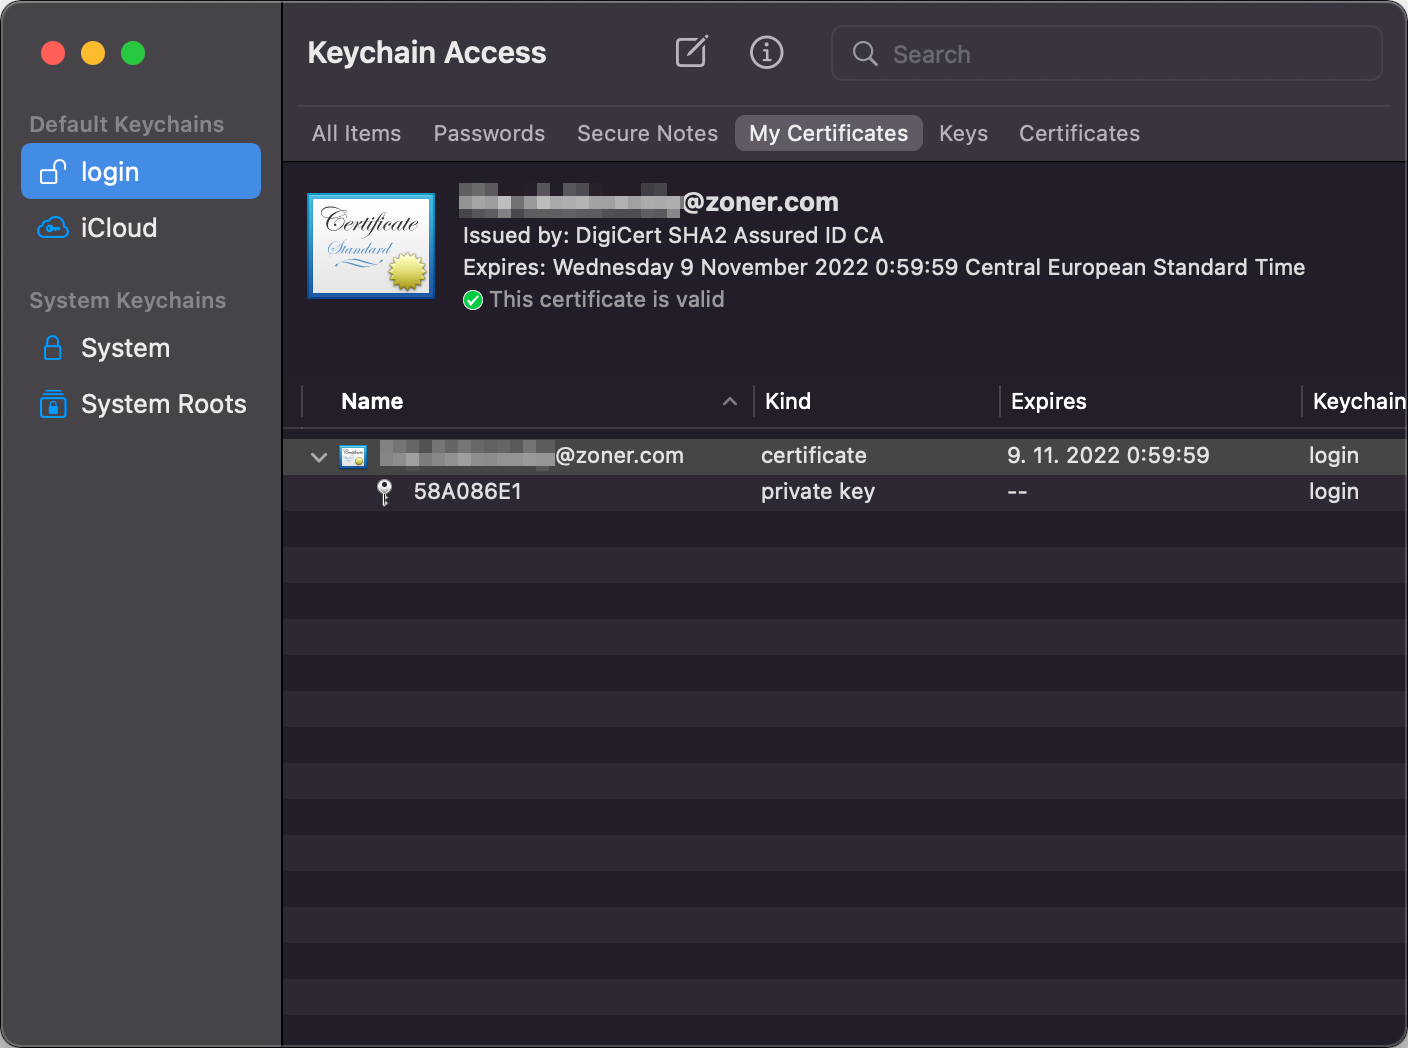
Task: Sort list by Name column header
Action: (x=372, y=401)
